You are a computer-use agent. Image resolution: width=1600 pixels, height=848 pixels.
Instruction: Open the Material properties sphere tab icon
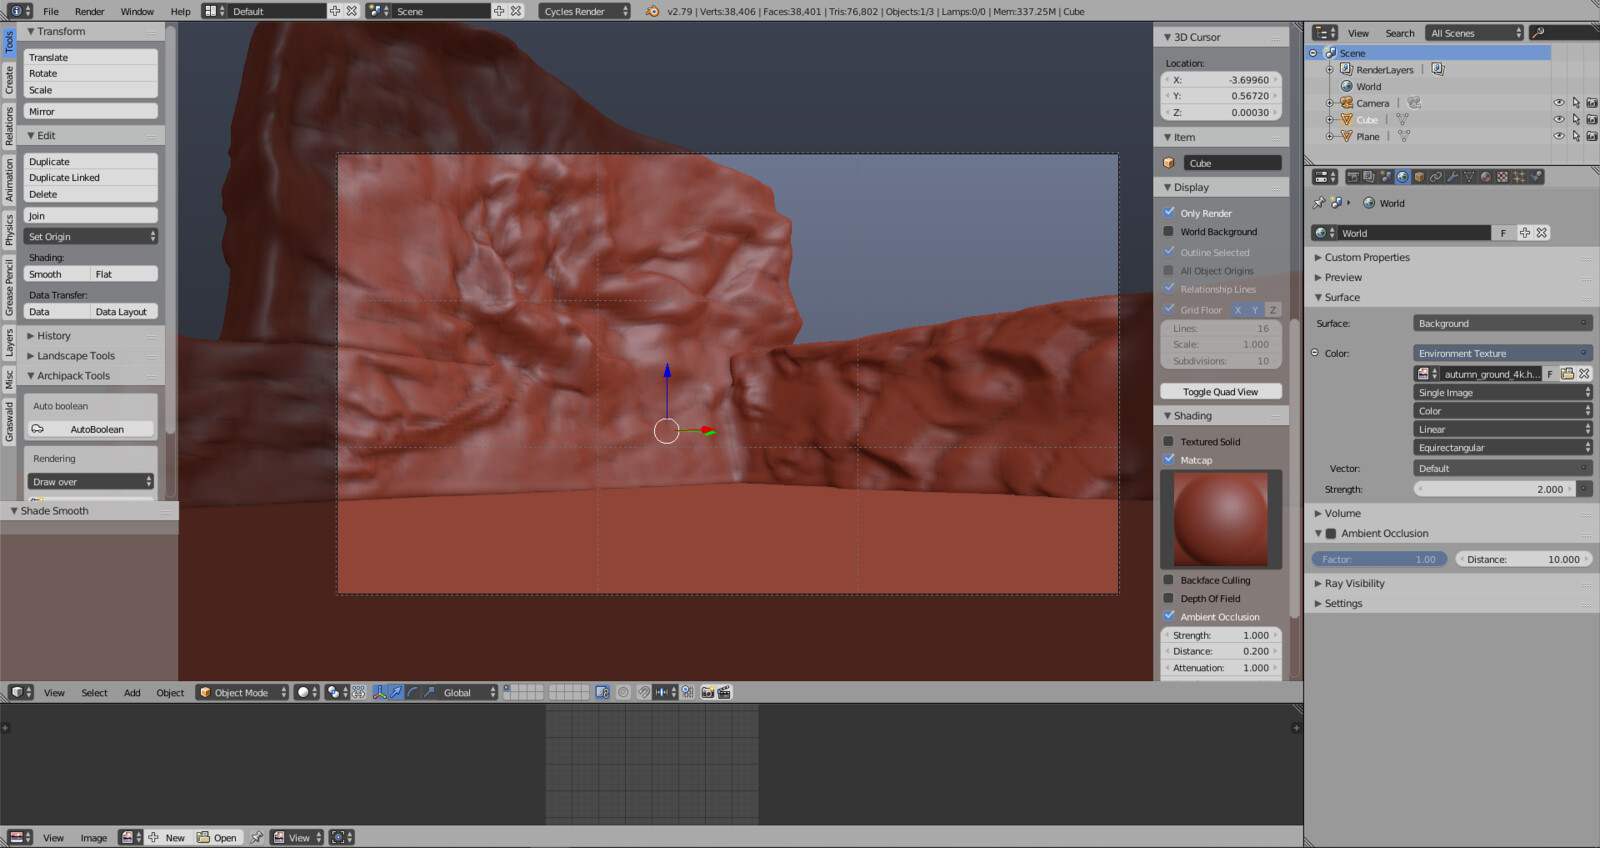point(1485,177)
